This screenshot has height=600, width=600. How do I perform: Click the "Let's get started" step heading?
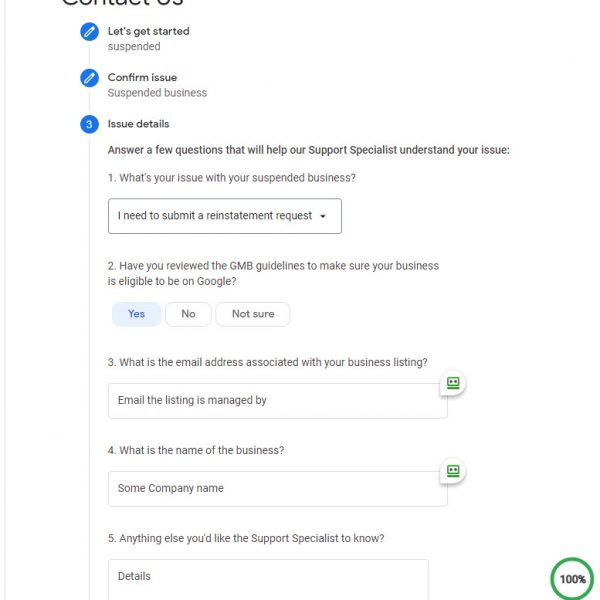tap(148, 31)
